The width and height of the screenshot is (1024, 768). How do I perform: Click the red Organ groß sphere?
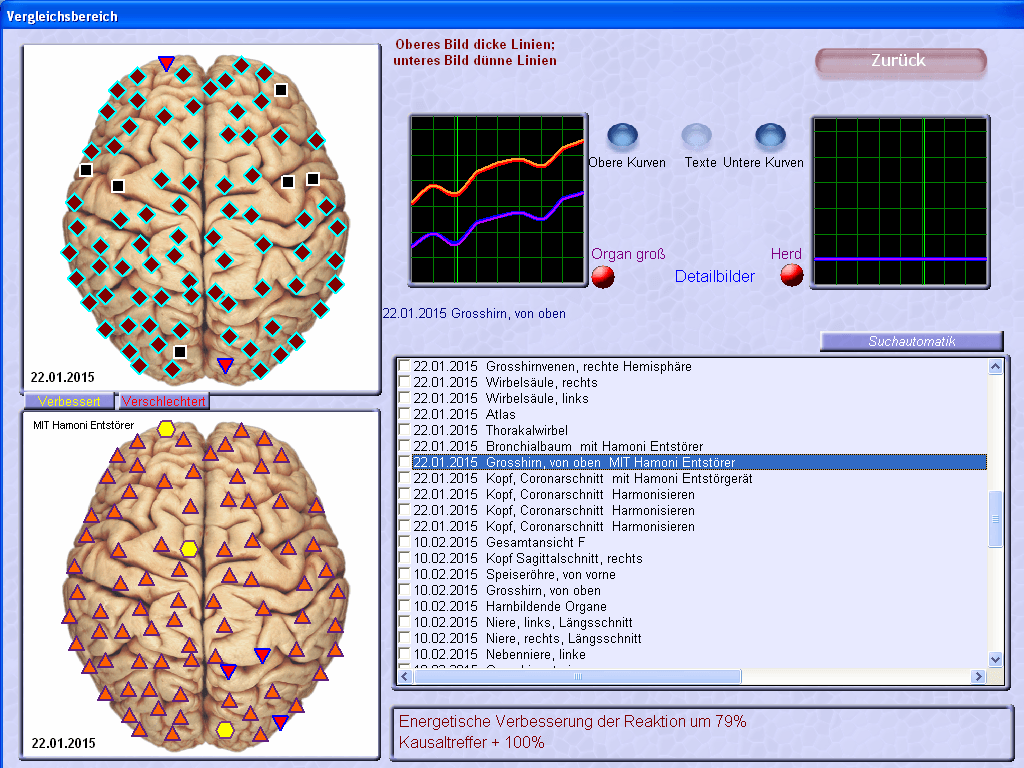[x=603, y=276]
